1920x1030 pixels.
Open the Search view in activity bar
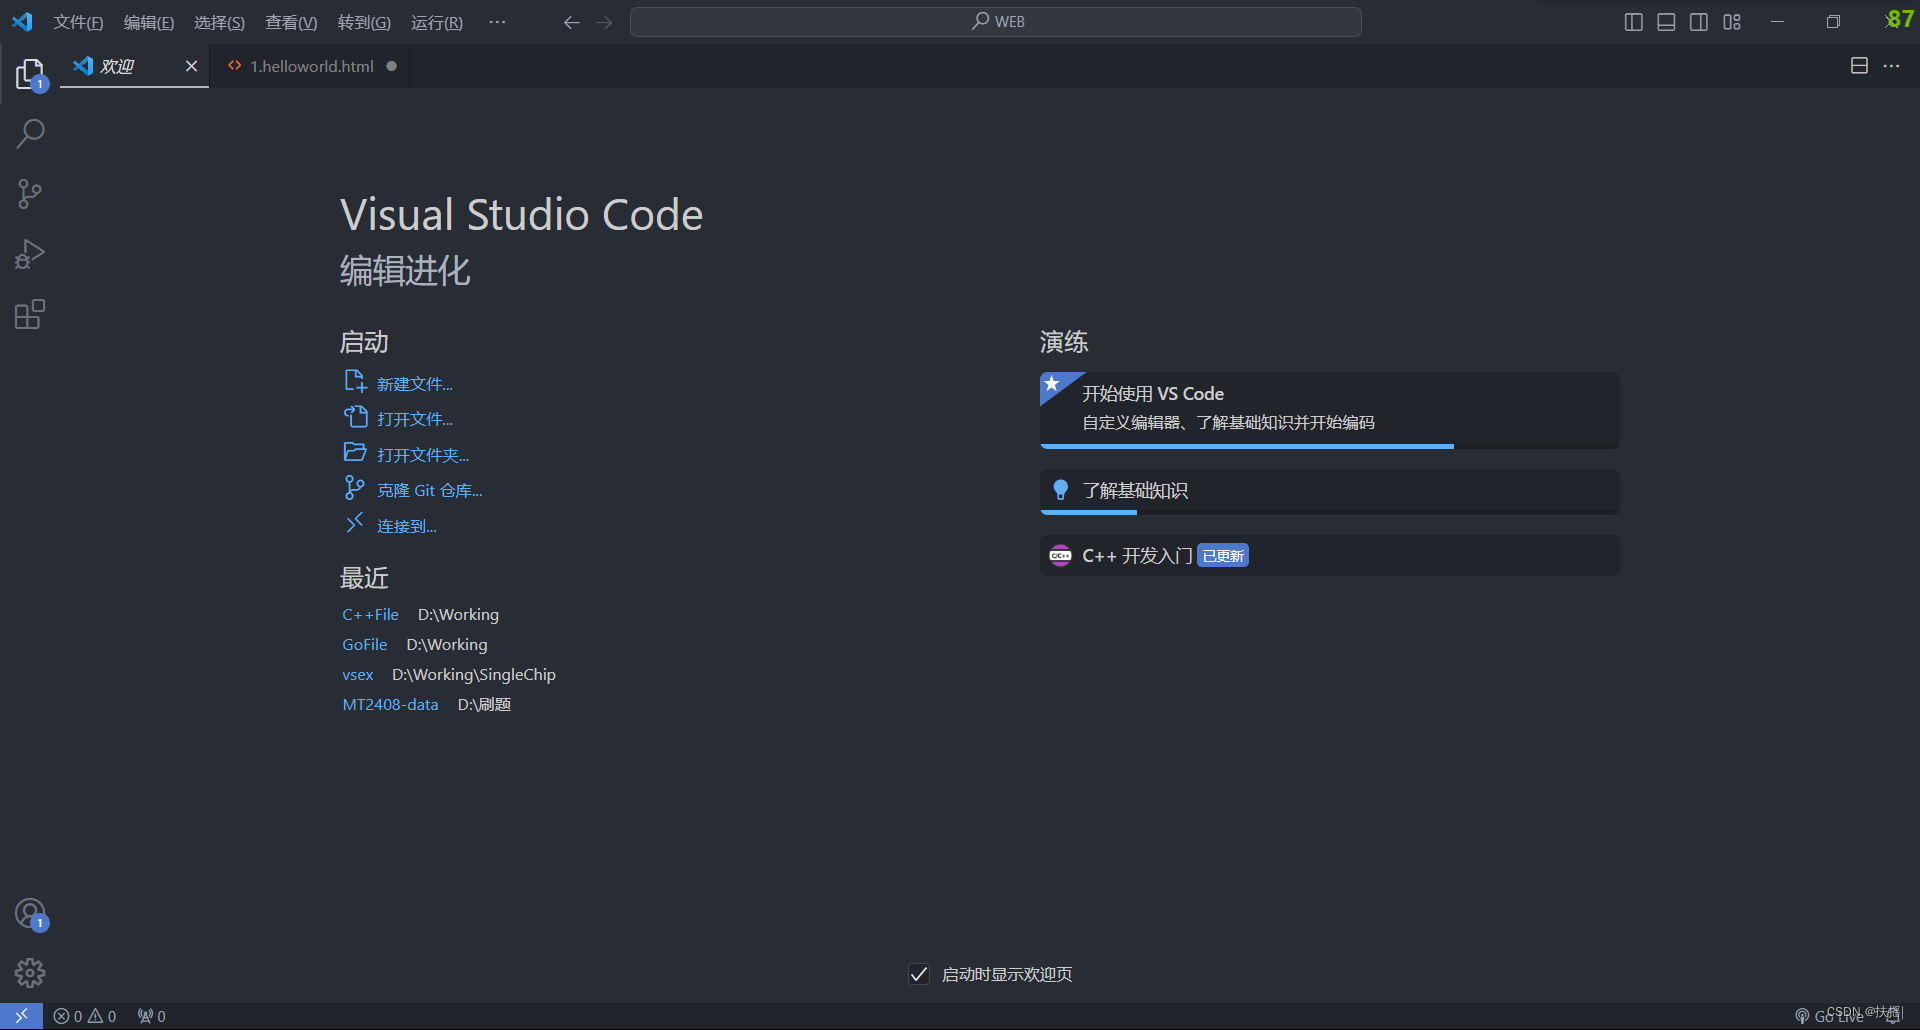[x=30, y=133]
